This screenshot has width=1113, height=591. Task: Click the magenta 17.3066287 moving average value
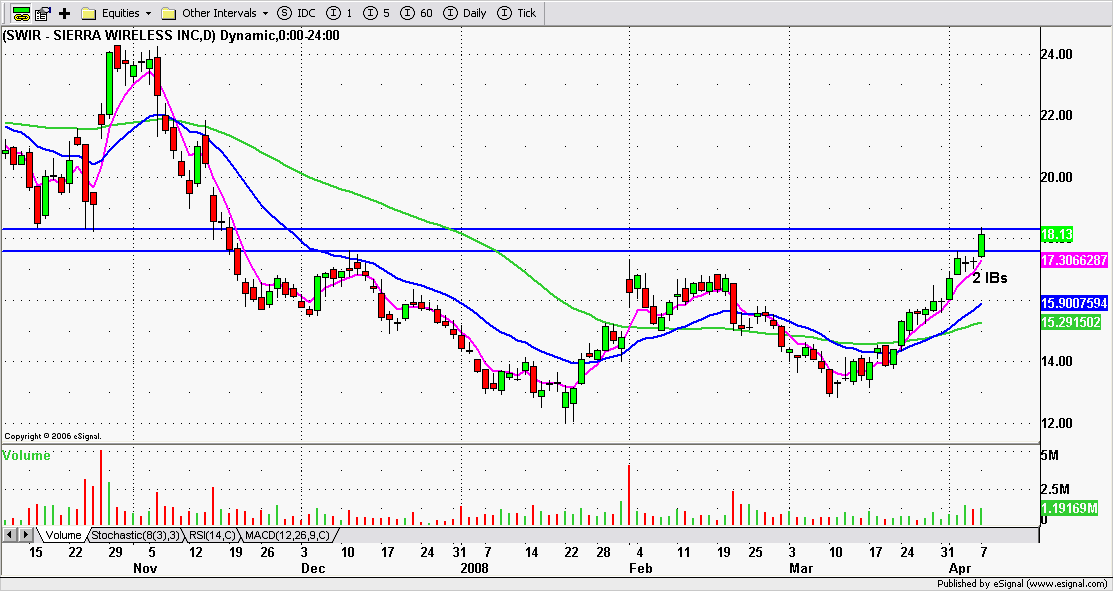[x=1074, y=261]
